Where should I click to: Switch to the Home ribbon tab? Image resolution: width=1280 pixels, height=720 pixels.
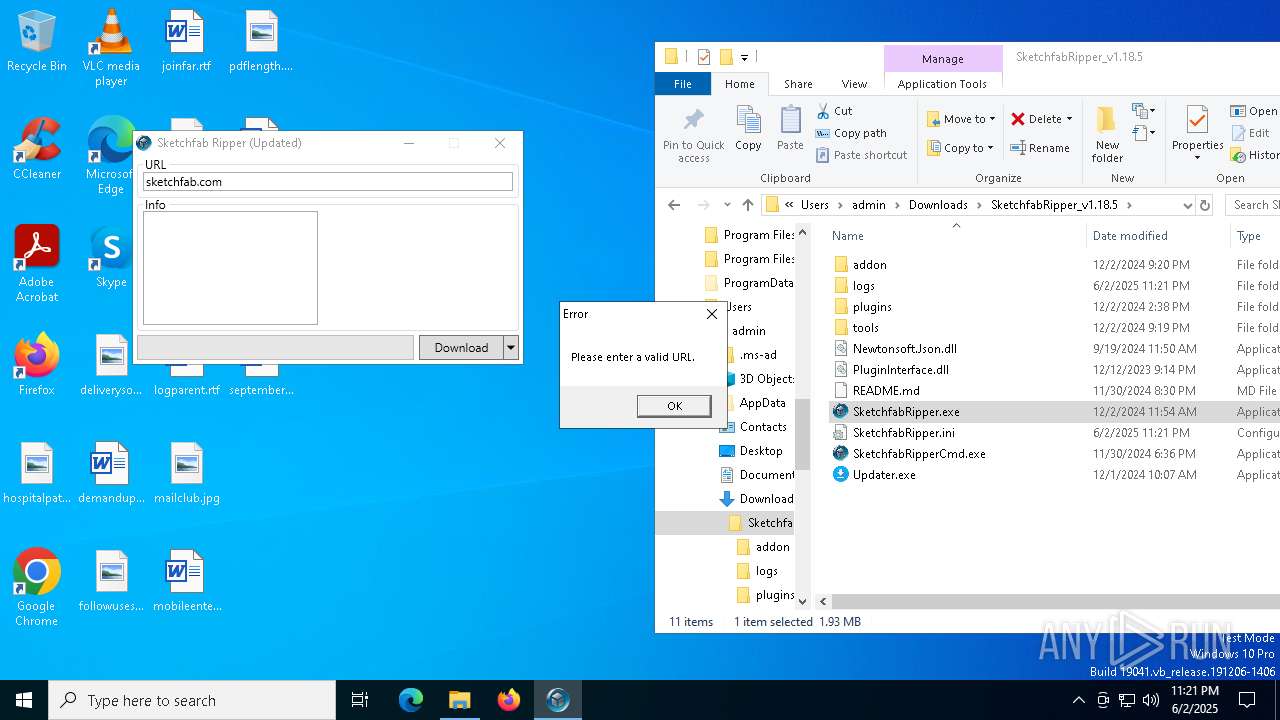740,84
